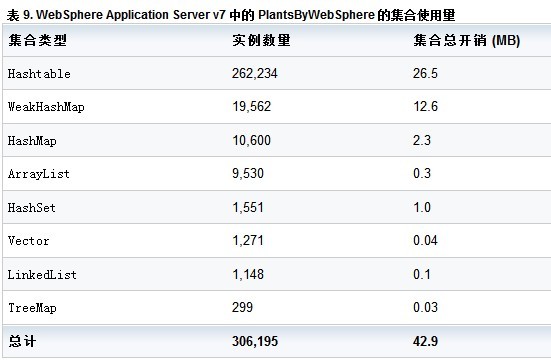Click the 0.04 Vector overhead value
Viewport: 551px width, 360px height.
point(425,240)
